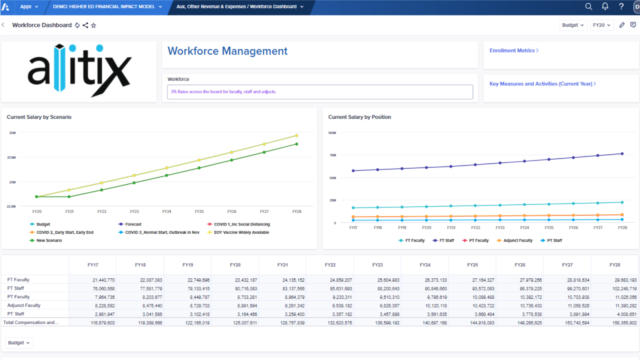Toggle COVID 3 Normal Start legend entry
The width and height of the screenshot is (640, 360).
click(159, 233)
